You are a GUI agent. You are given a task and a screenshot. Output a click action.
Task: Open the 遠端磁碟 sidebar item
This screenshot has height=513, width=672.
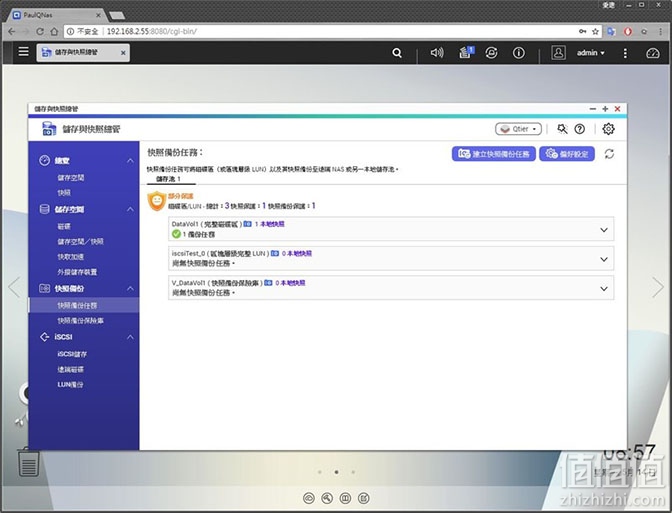(71, 369)
